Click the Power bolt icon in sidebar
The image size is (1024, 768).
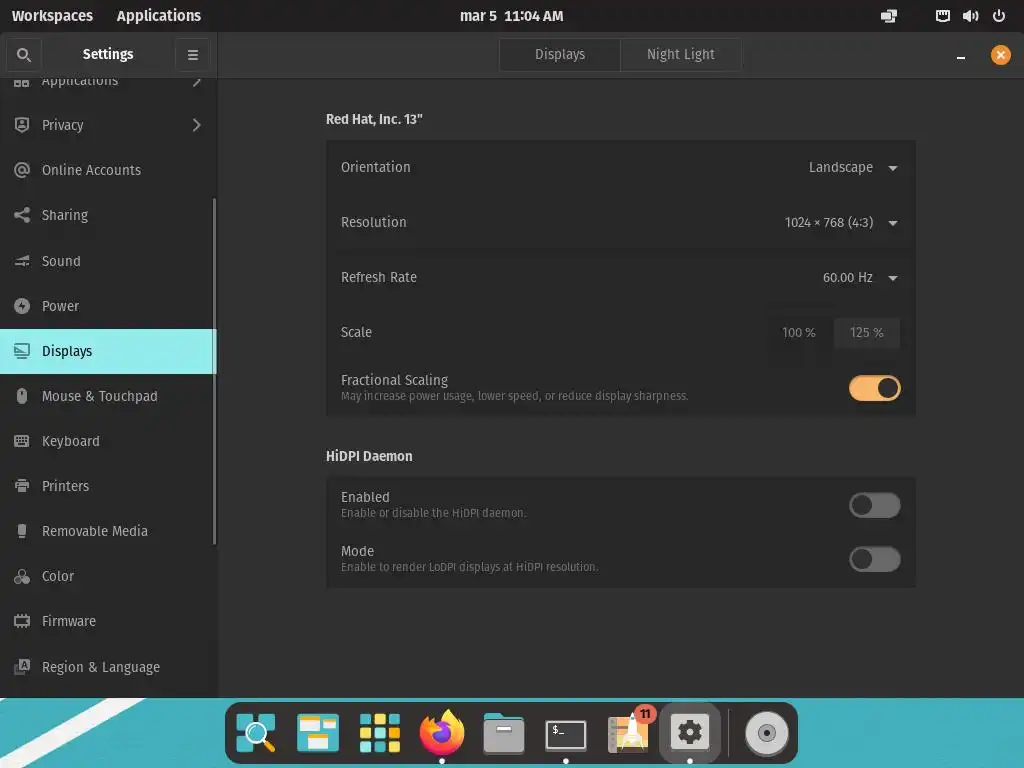(22, 306)
